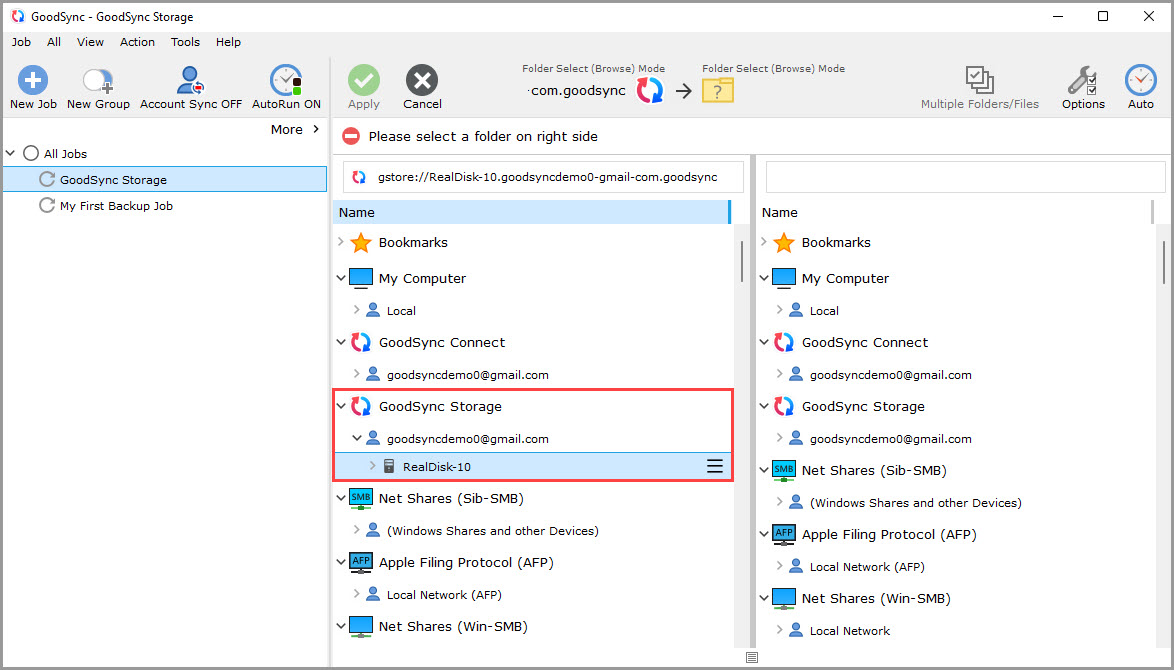The height and width of the screenshot is (670, 1174).
Task: Click user icon beside left GoodSync Connect email
Action: click(373, 374)
